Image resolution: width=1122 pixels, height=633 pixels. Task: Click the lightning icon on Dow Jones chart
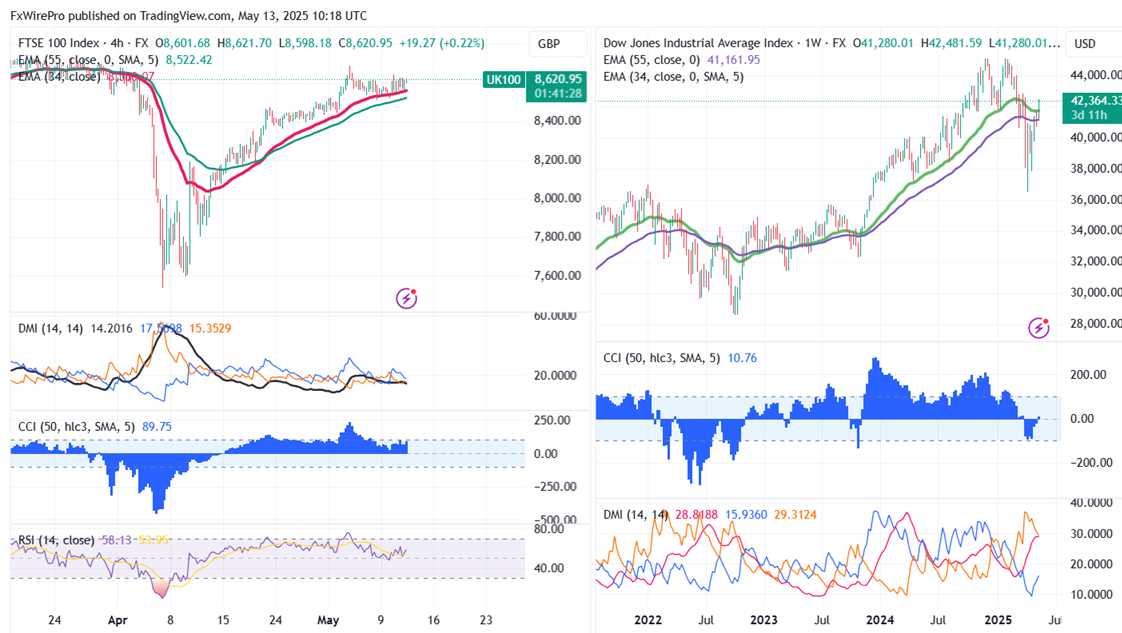[x=1038, y=328]
